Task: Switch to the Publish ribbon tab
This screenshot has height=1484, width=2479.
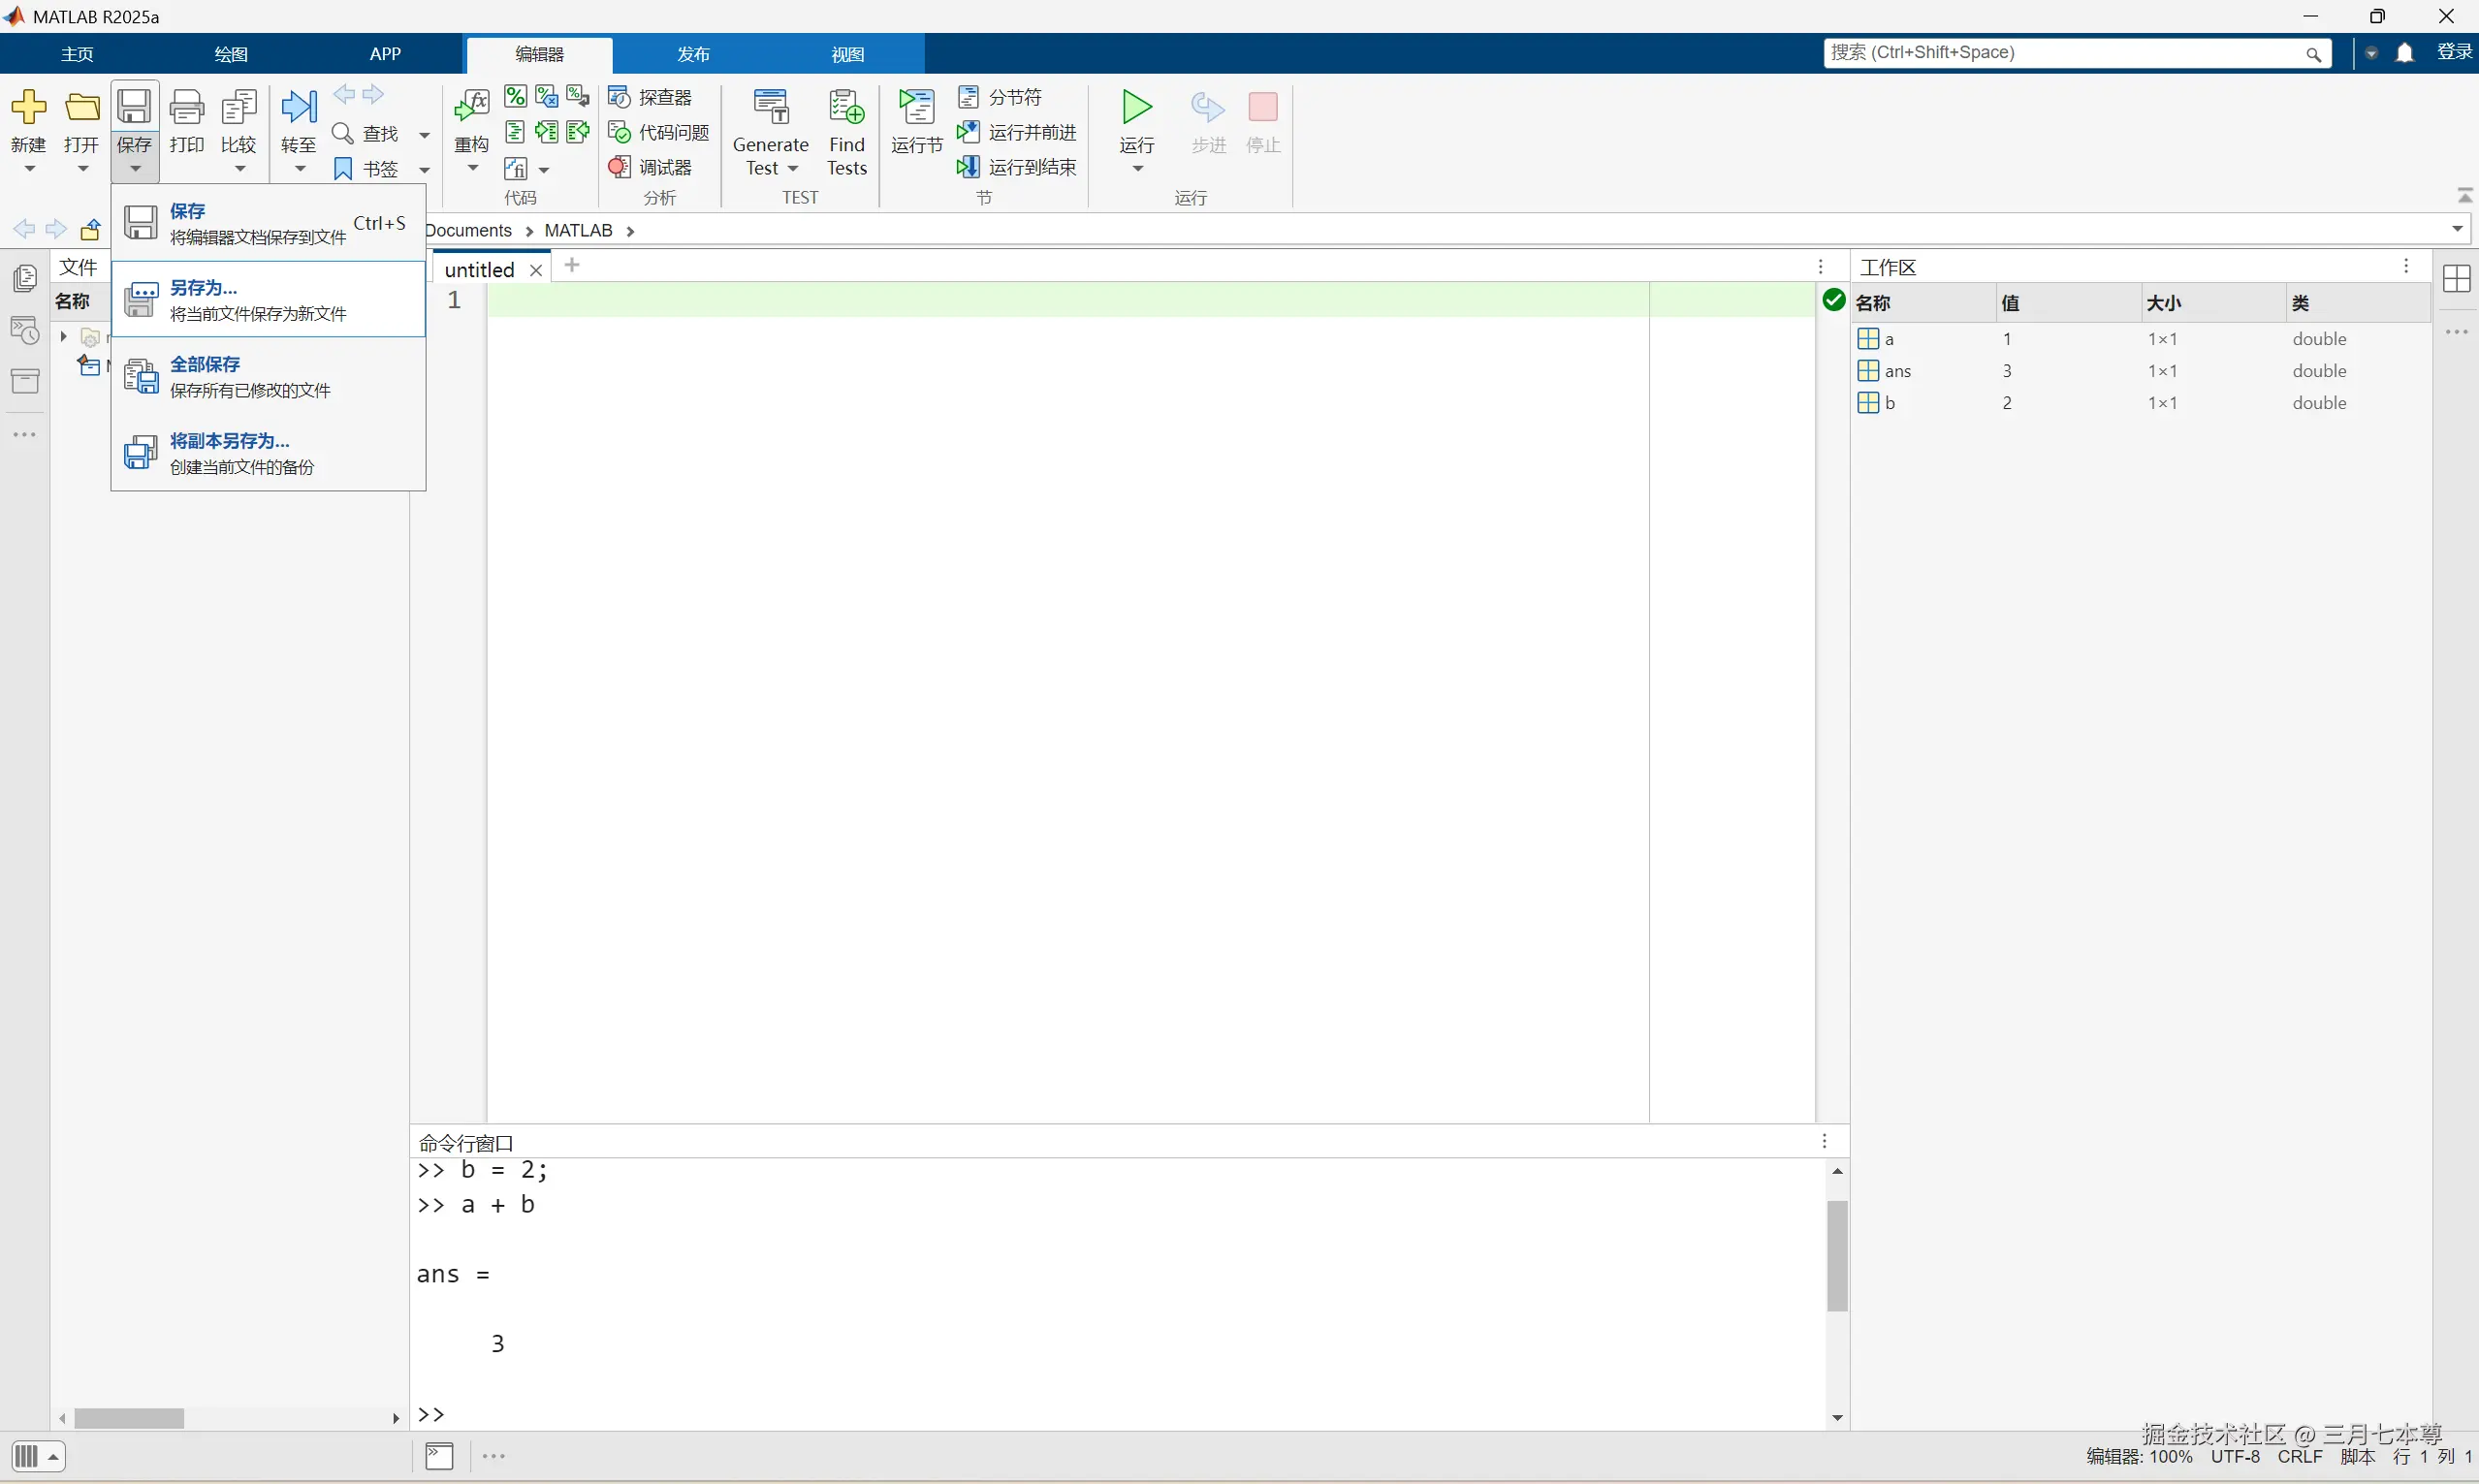Action: (693, 54)
